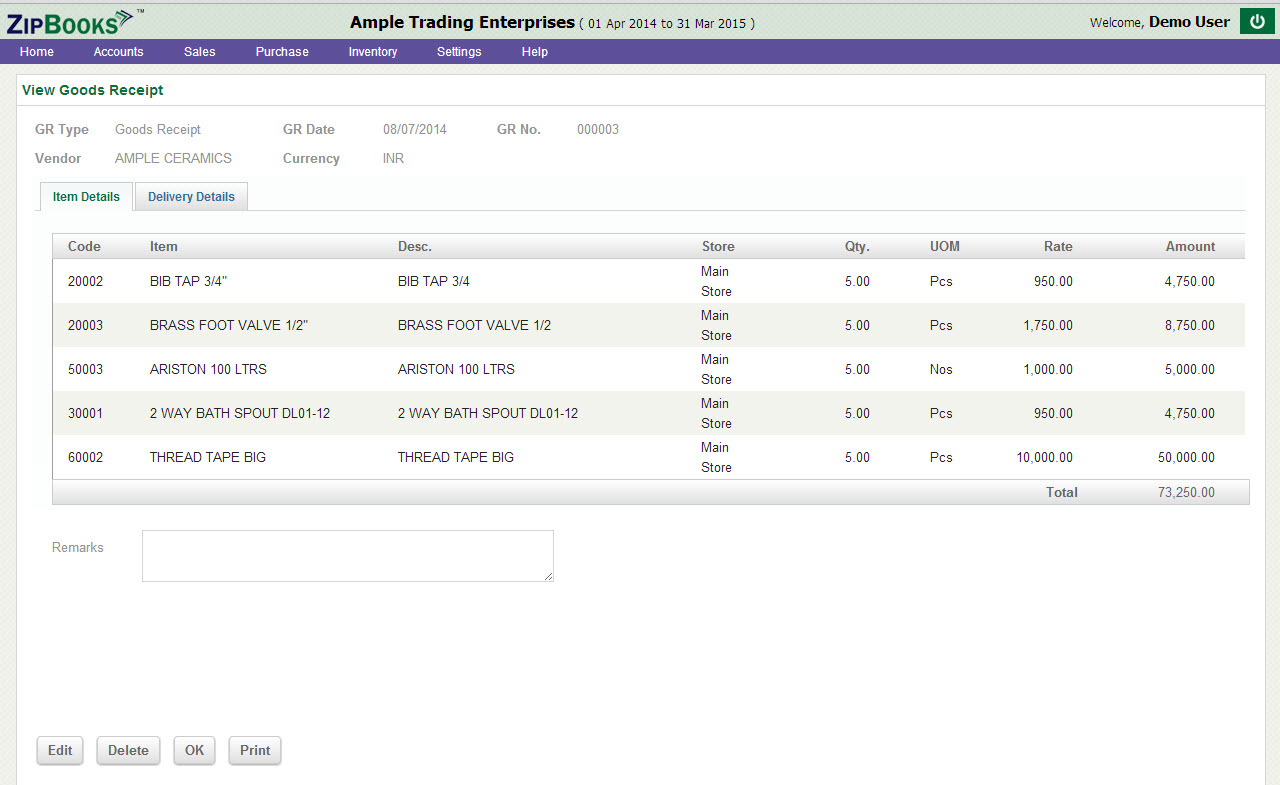Image resolution: width=1280 pixels, height=785 pixels.
Task: Click the OK button
Action: 194,751
